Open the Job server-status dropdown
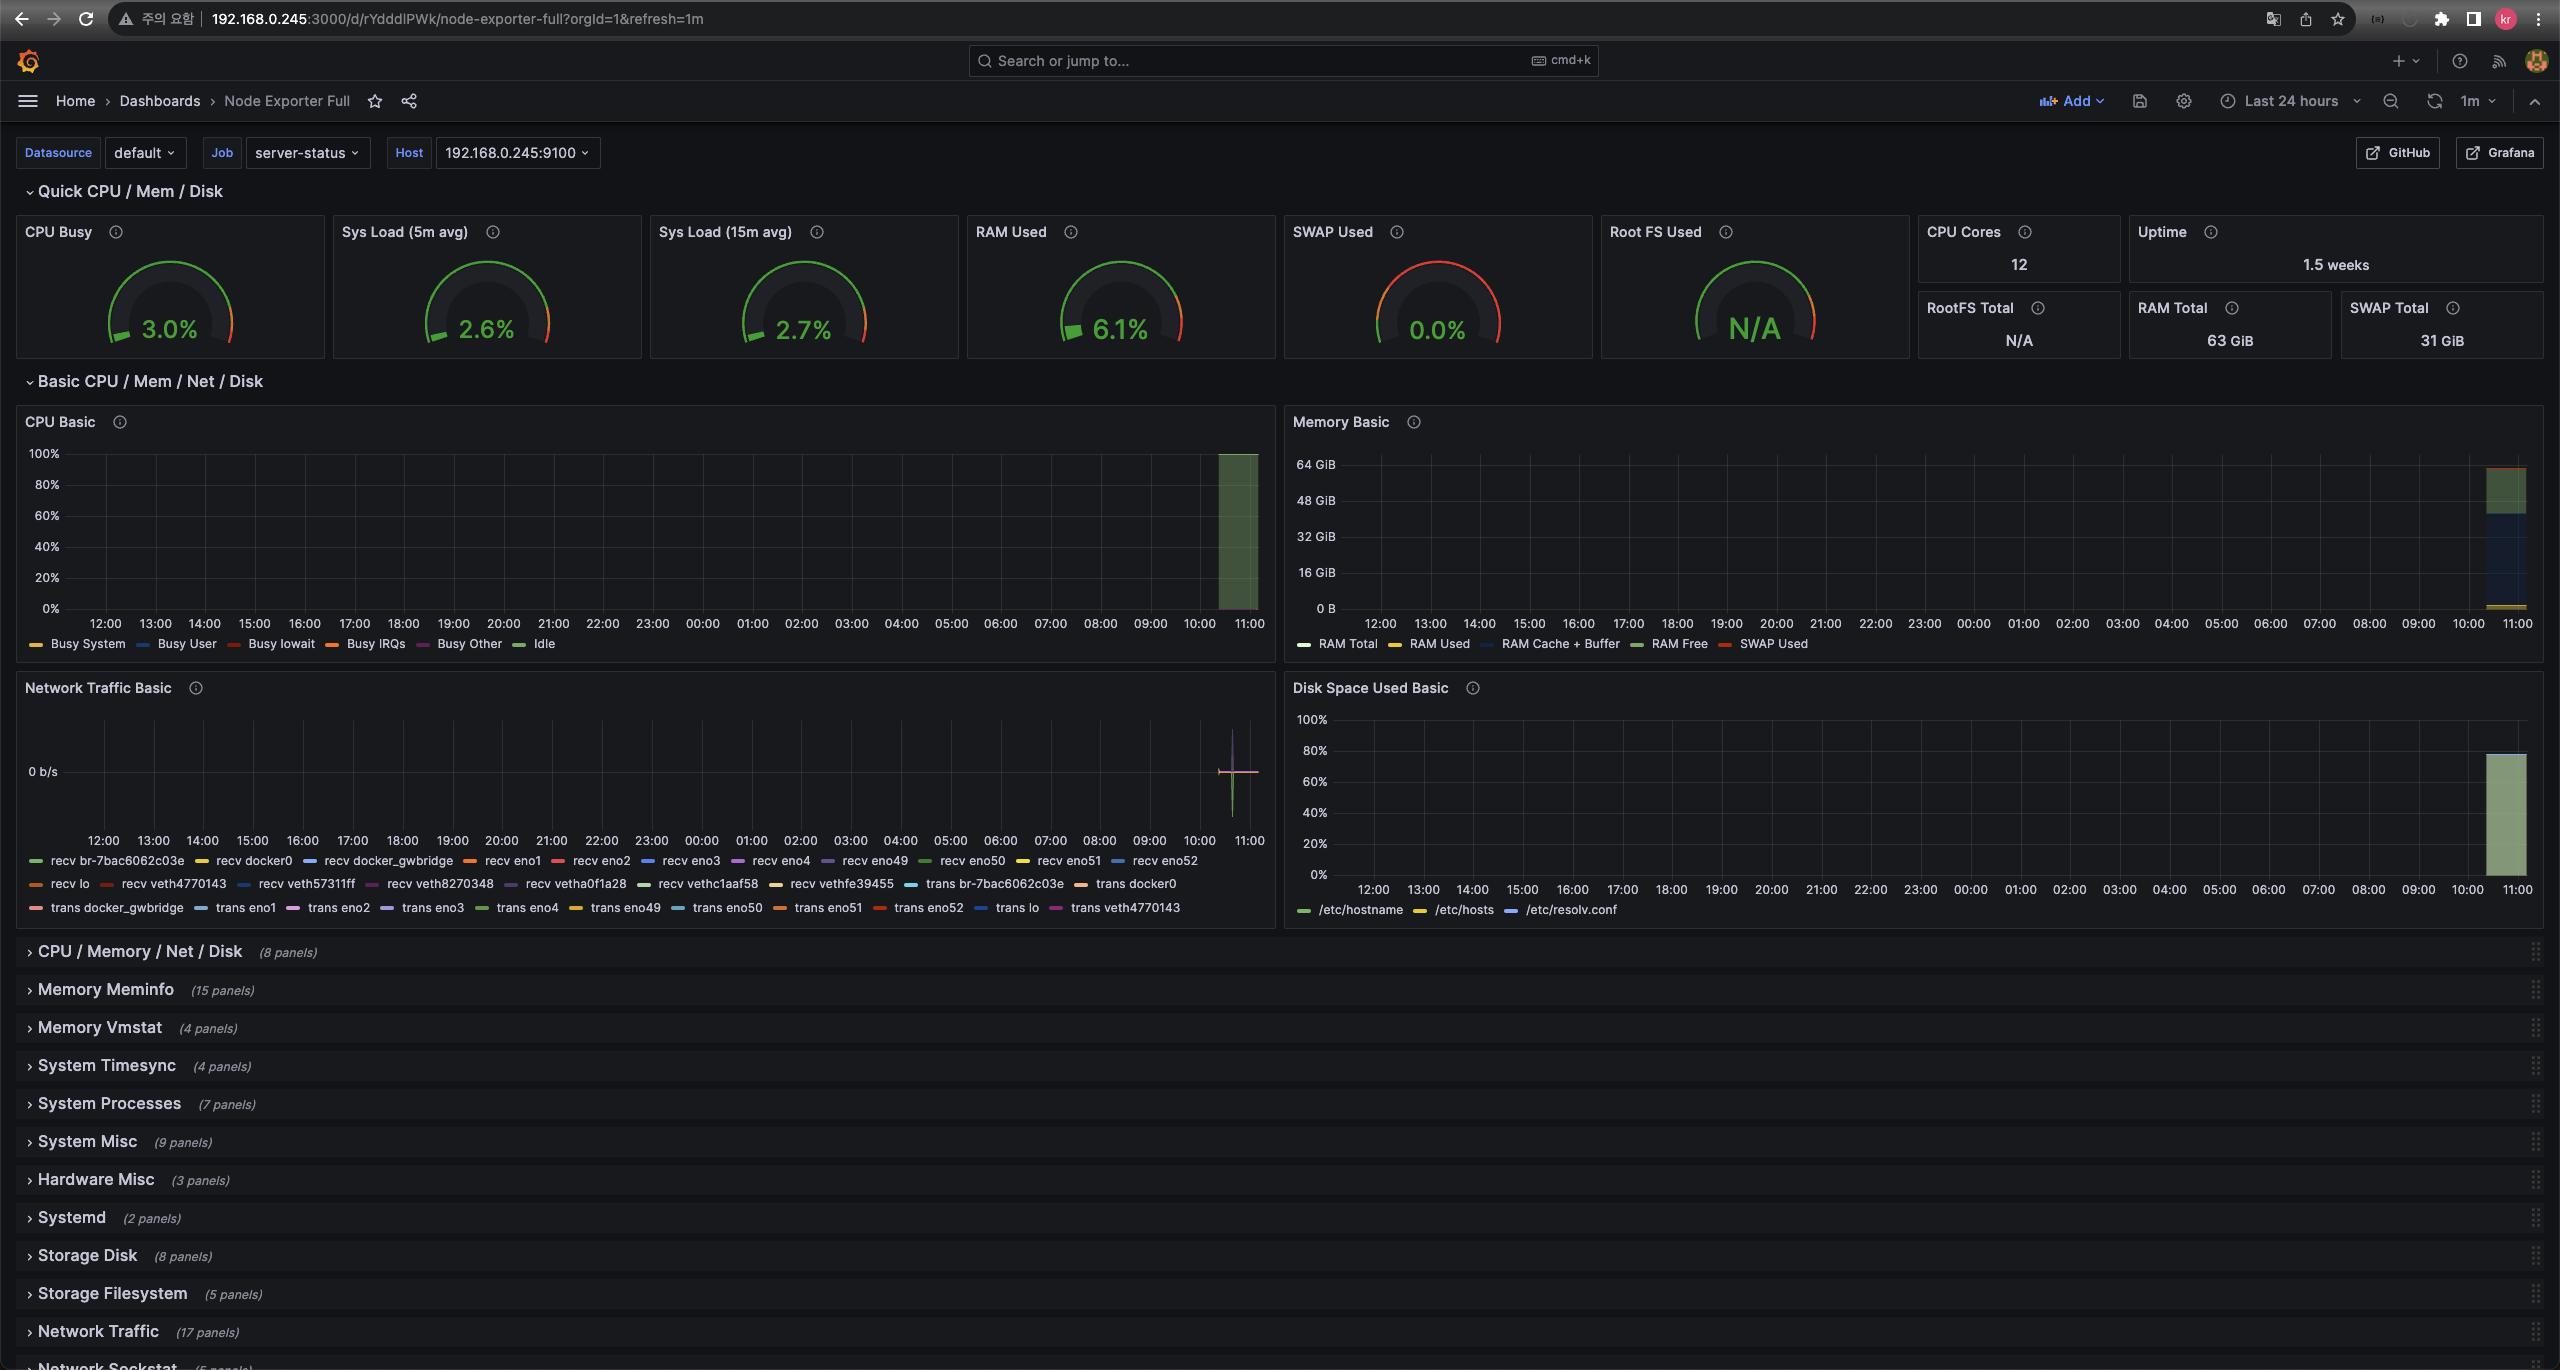Viewport: 2560px width, 1370px height. click(307, 153)
